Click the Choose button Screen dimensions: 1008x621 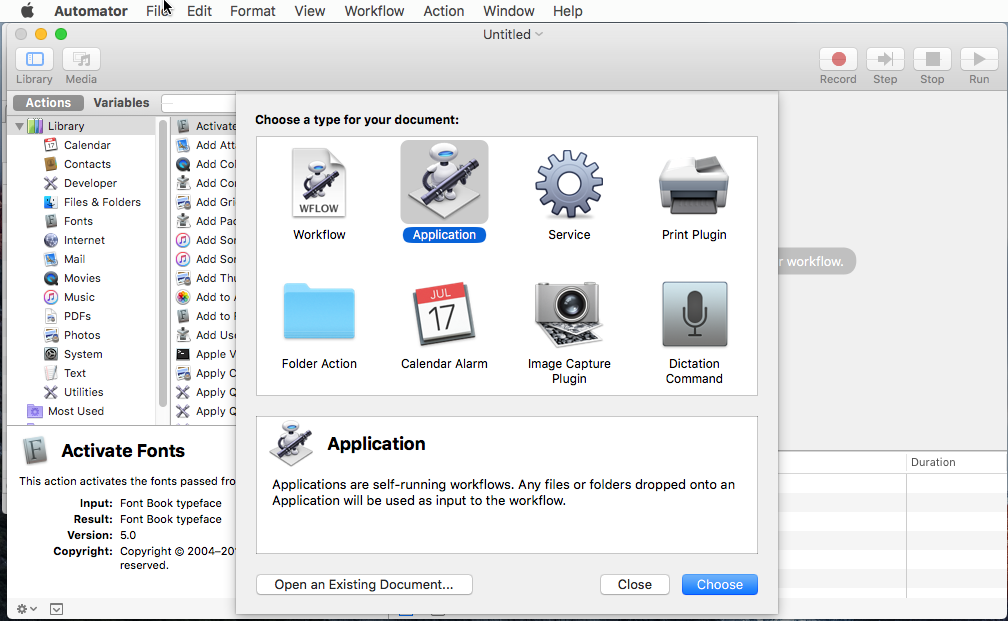719,584
